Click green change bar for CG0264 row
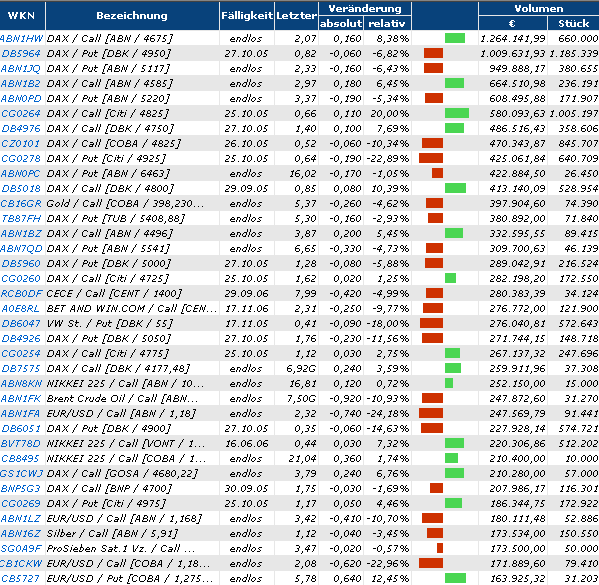Screen dimensions: 599x585 pos(457,113)
